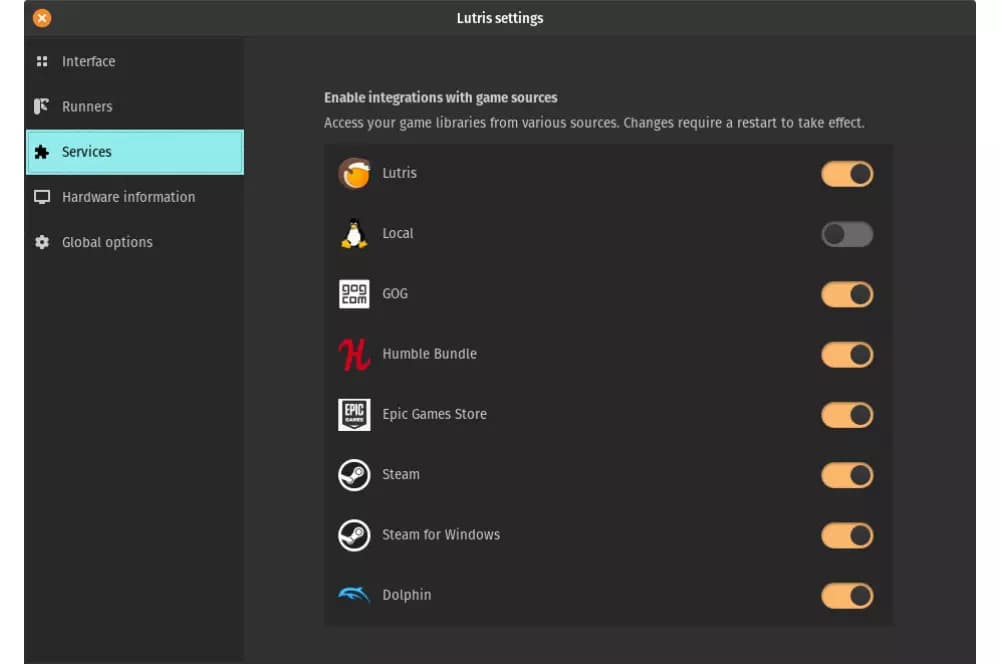Viewport: 1000px width, 664px height.
Task: Click the Steam for Windows icon
Action: pos(354,535)
